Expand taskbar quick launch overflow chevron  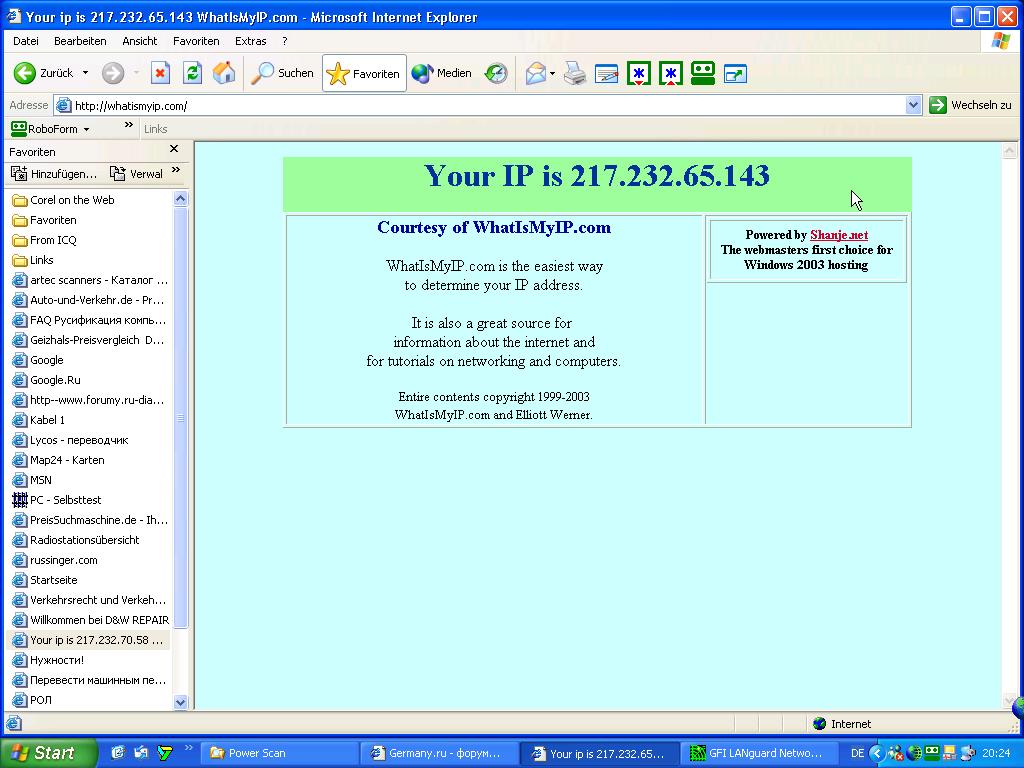189,747
